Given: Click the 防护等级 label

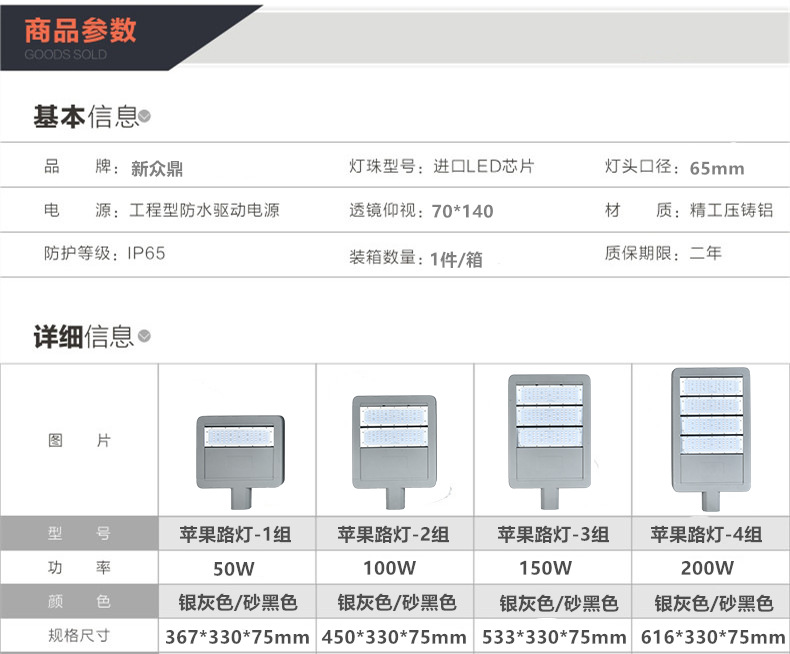Looking at the screenshot, I should (81, 253).
